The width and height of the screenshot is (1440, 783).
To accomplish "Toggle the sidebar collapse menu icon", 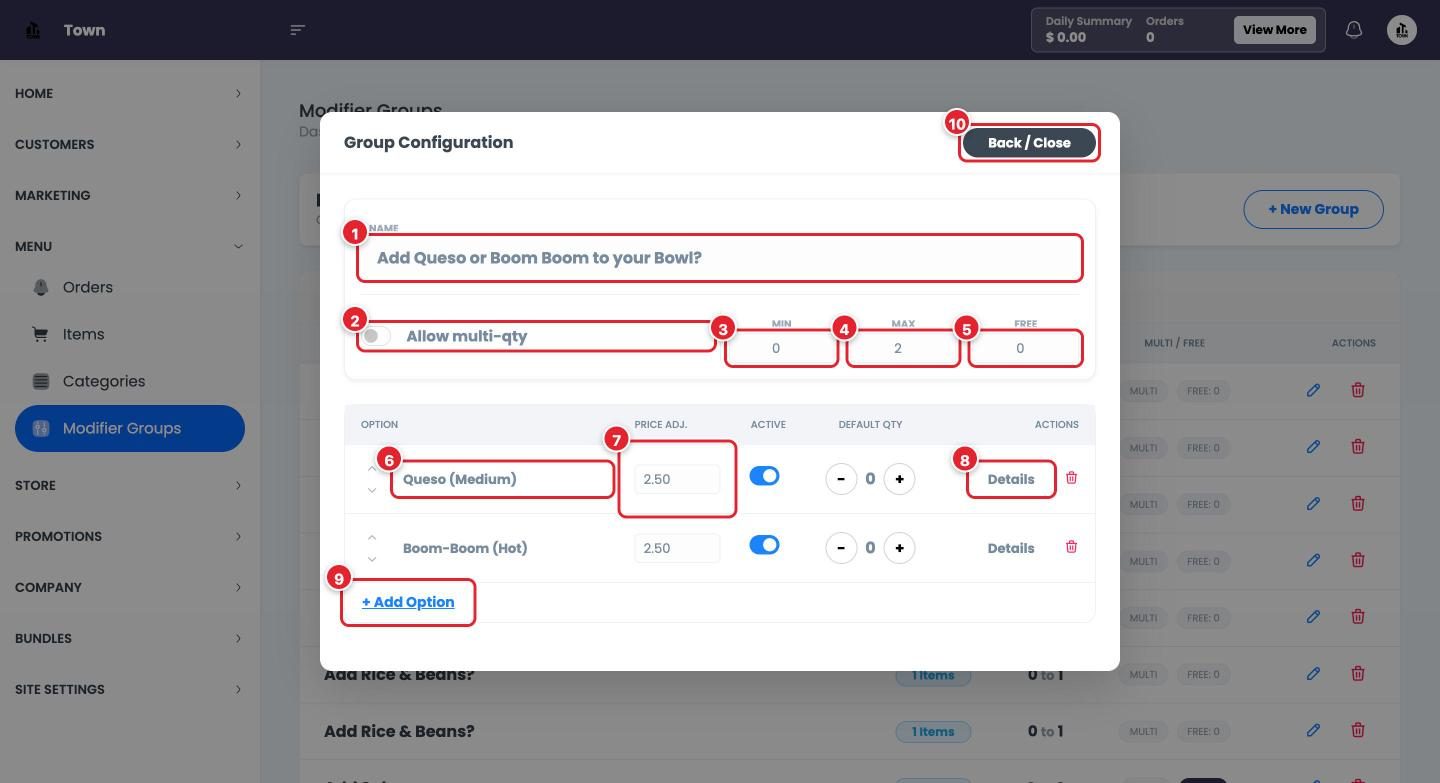I will [x=297, y=30].
